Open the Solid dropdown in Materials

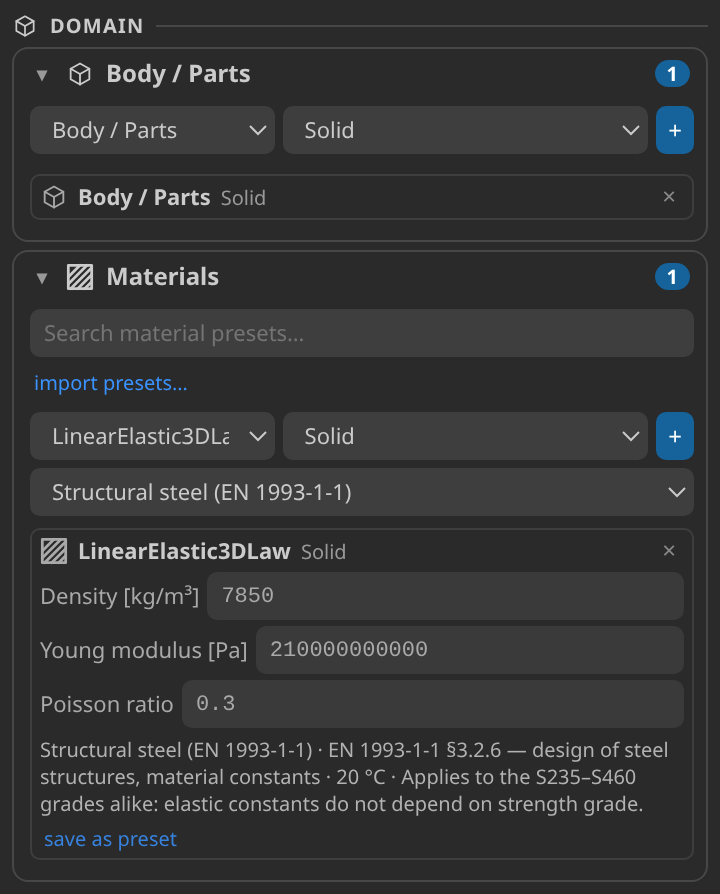pos(465,436)
